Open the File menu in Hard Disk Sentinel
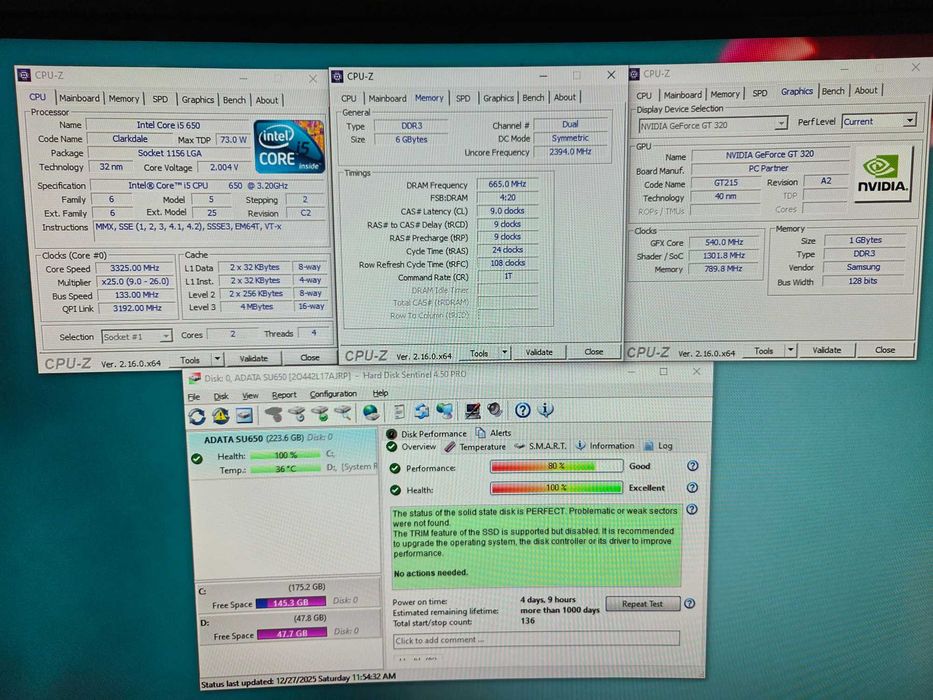The width and height of the screenshot is (933, 700). 194,396
